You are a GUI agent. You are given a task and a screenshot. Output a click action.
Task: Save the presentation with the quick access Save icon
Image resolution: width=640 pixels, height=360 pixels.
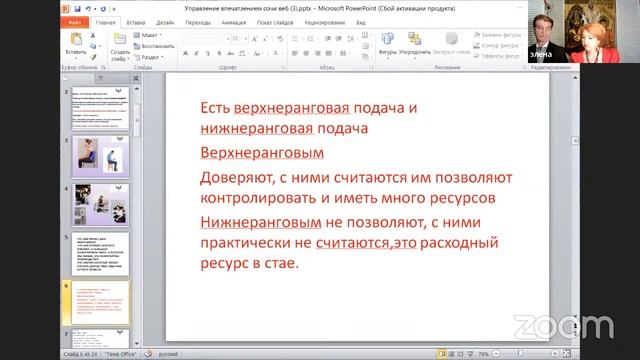(x=78, y=9)
